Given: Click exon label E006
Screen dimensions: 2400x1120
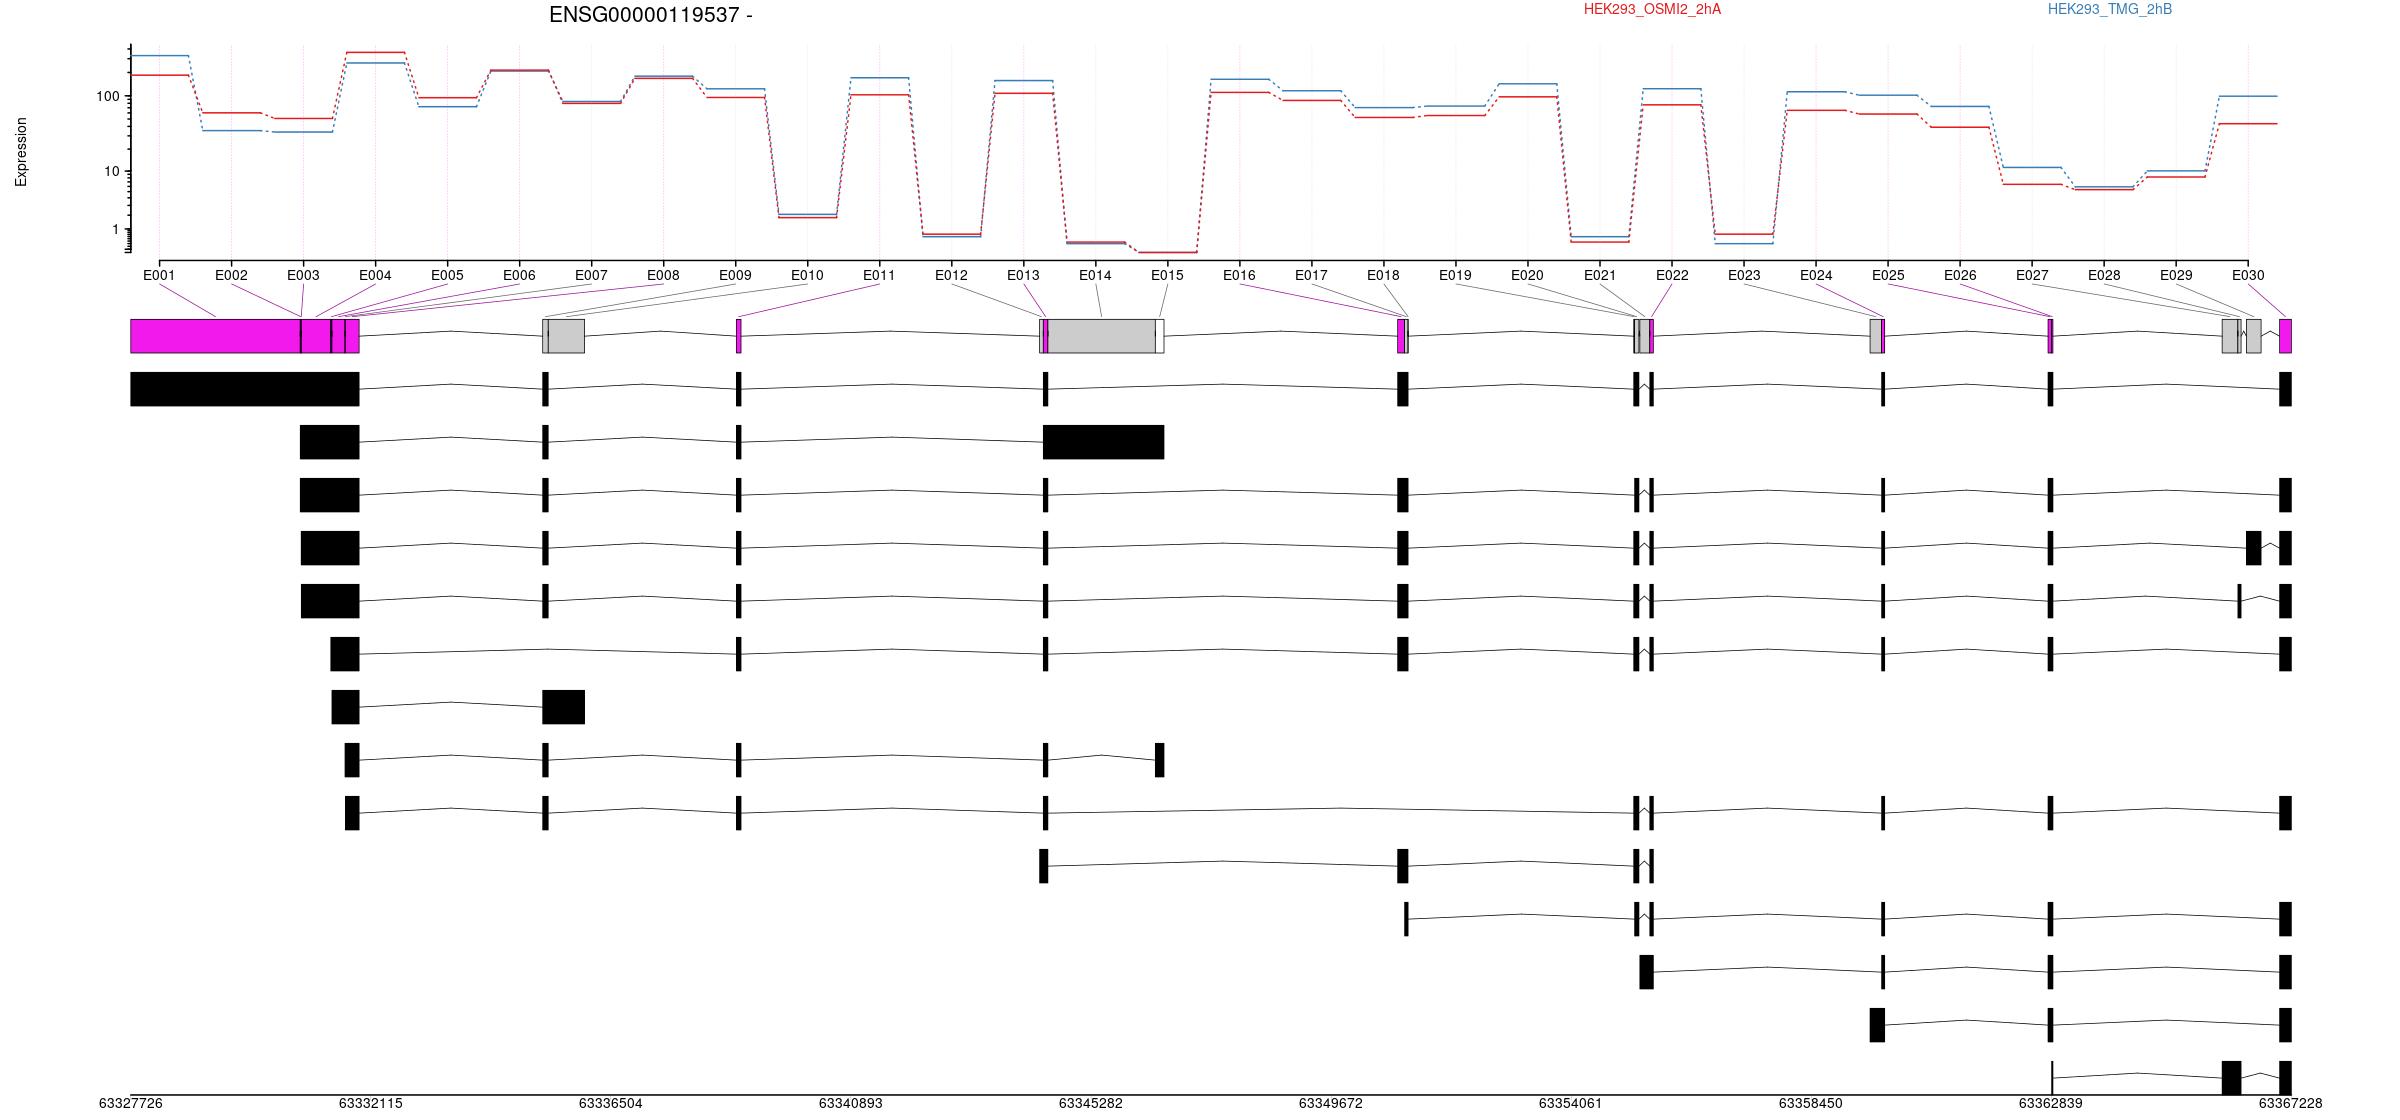Looking at the screenshot, I should tap(519, 275).
